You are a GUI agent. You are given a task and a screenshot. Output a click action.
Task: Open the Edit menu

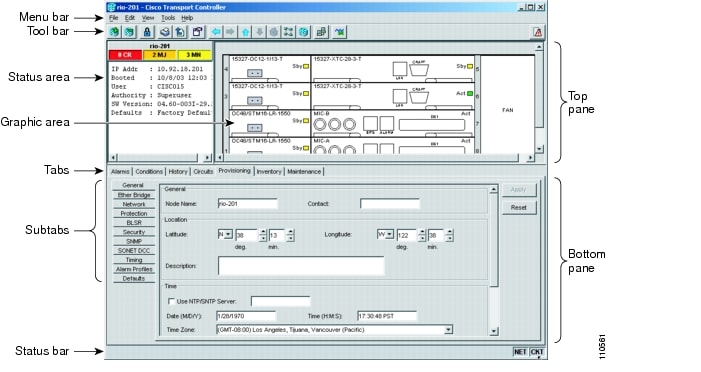click(130, 18)
